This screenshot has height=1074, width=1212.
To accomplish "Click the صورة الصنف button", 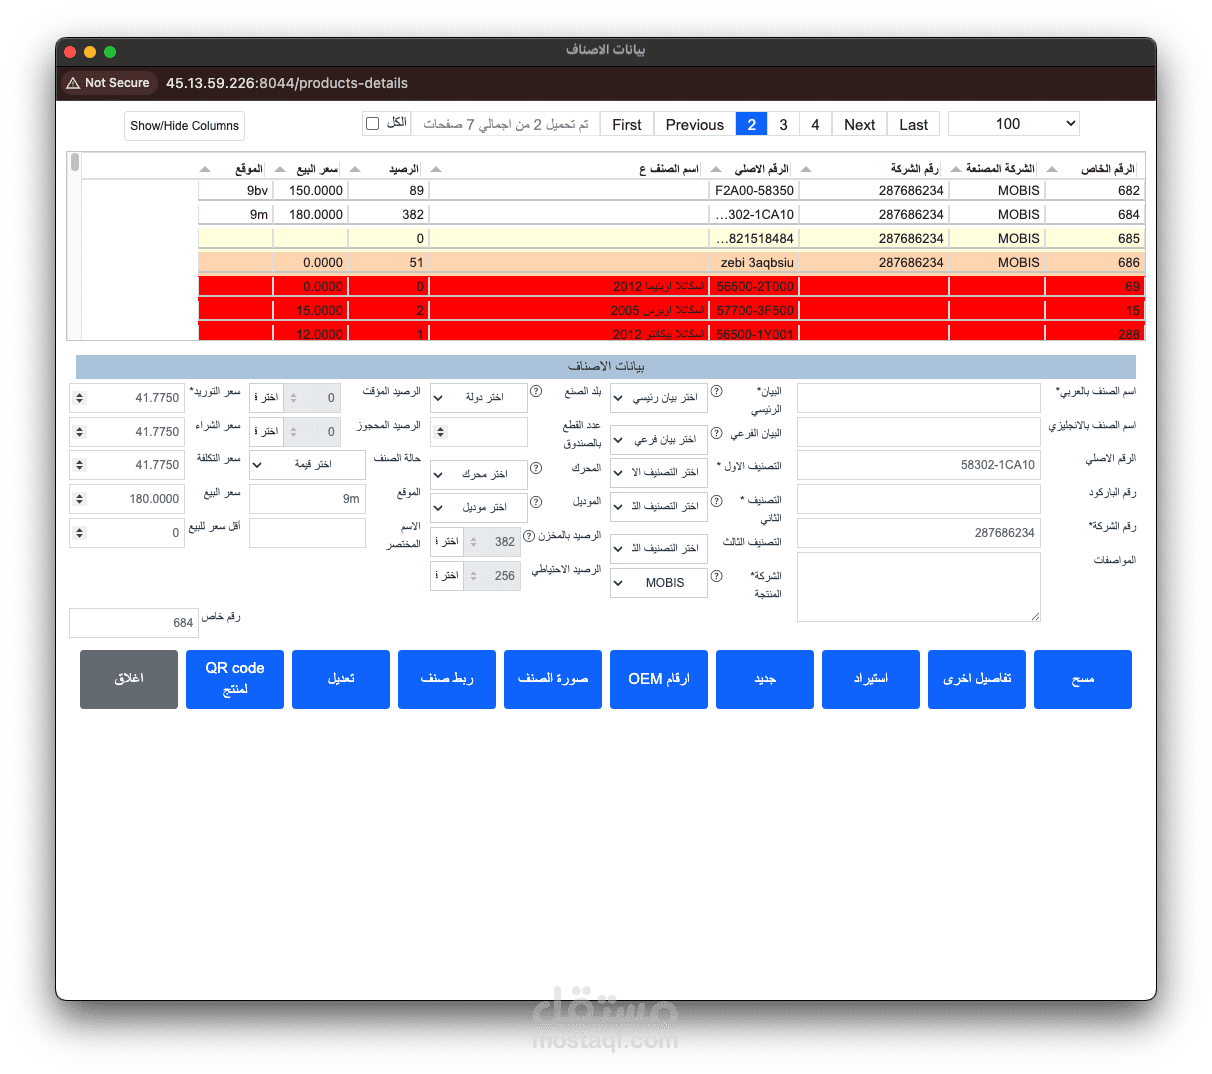I will tap(553, 679).
